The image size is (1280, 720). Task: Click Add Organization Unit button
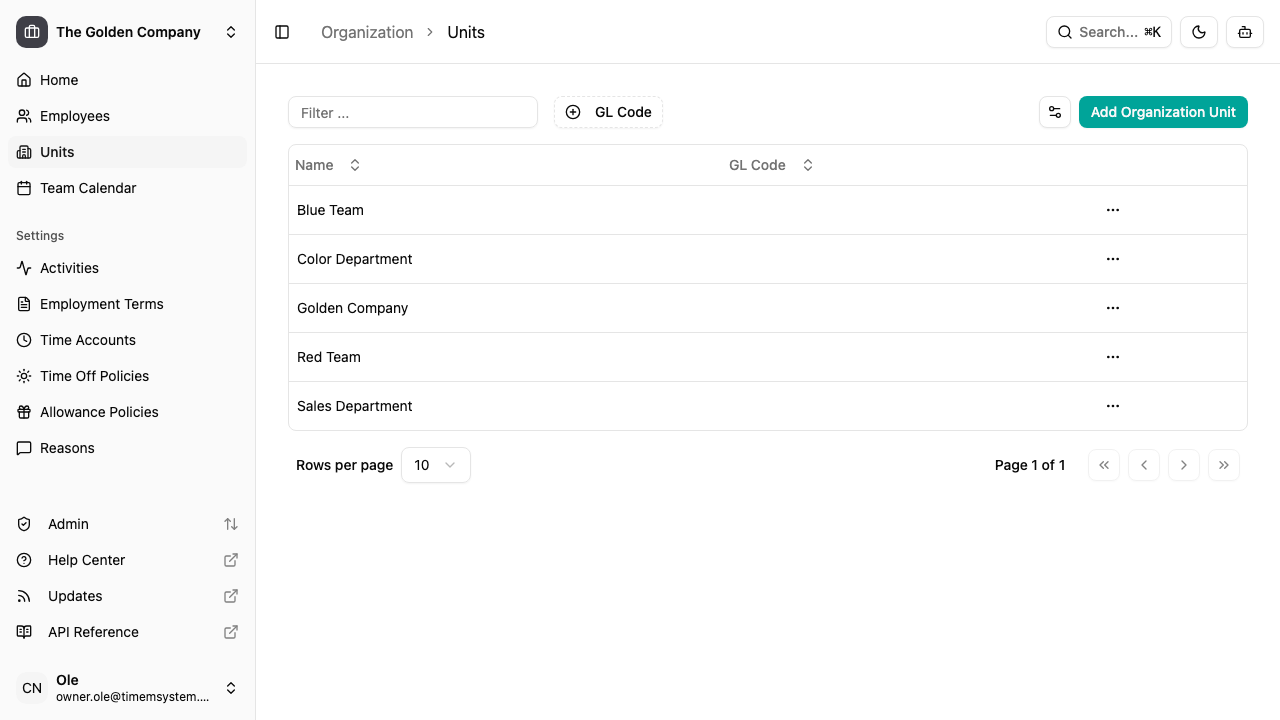[x=1163, y=112]
